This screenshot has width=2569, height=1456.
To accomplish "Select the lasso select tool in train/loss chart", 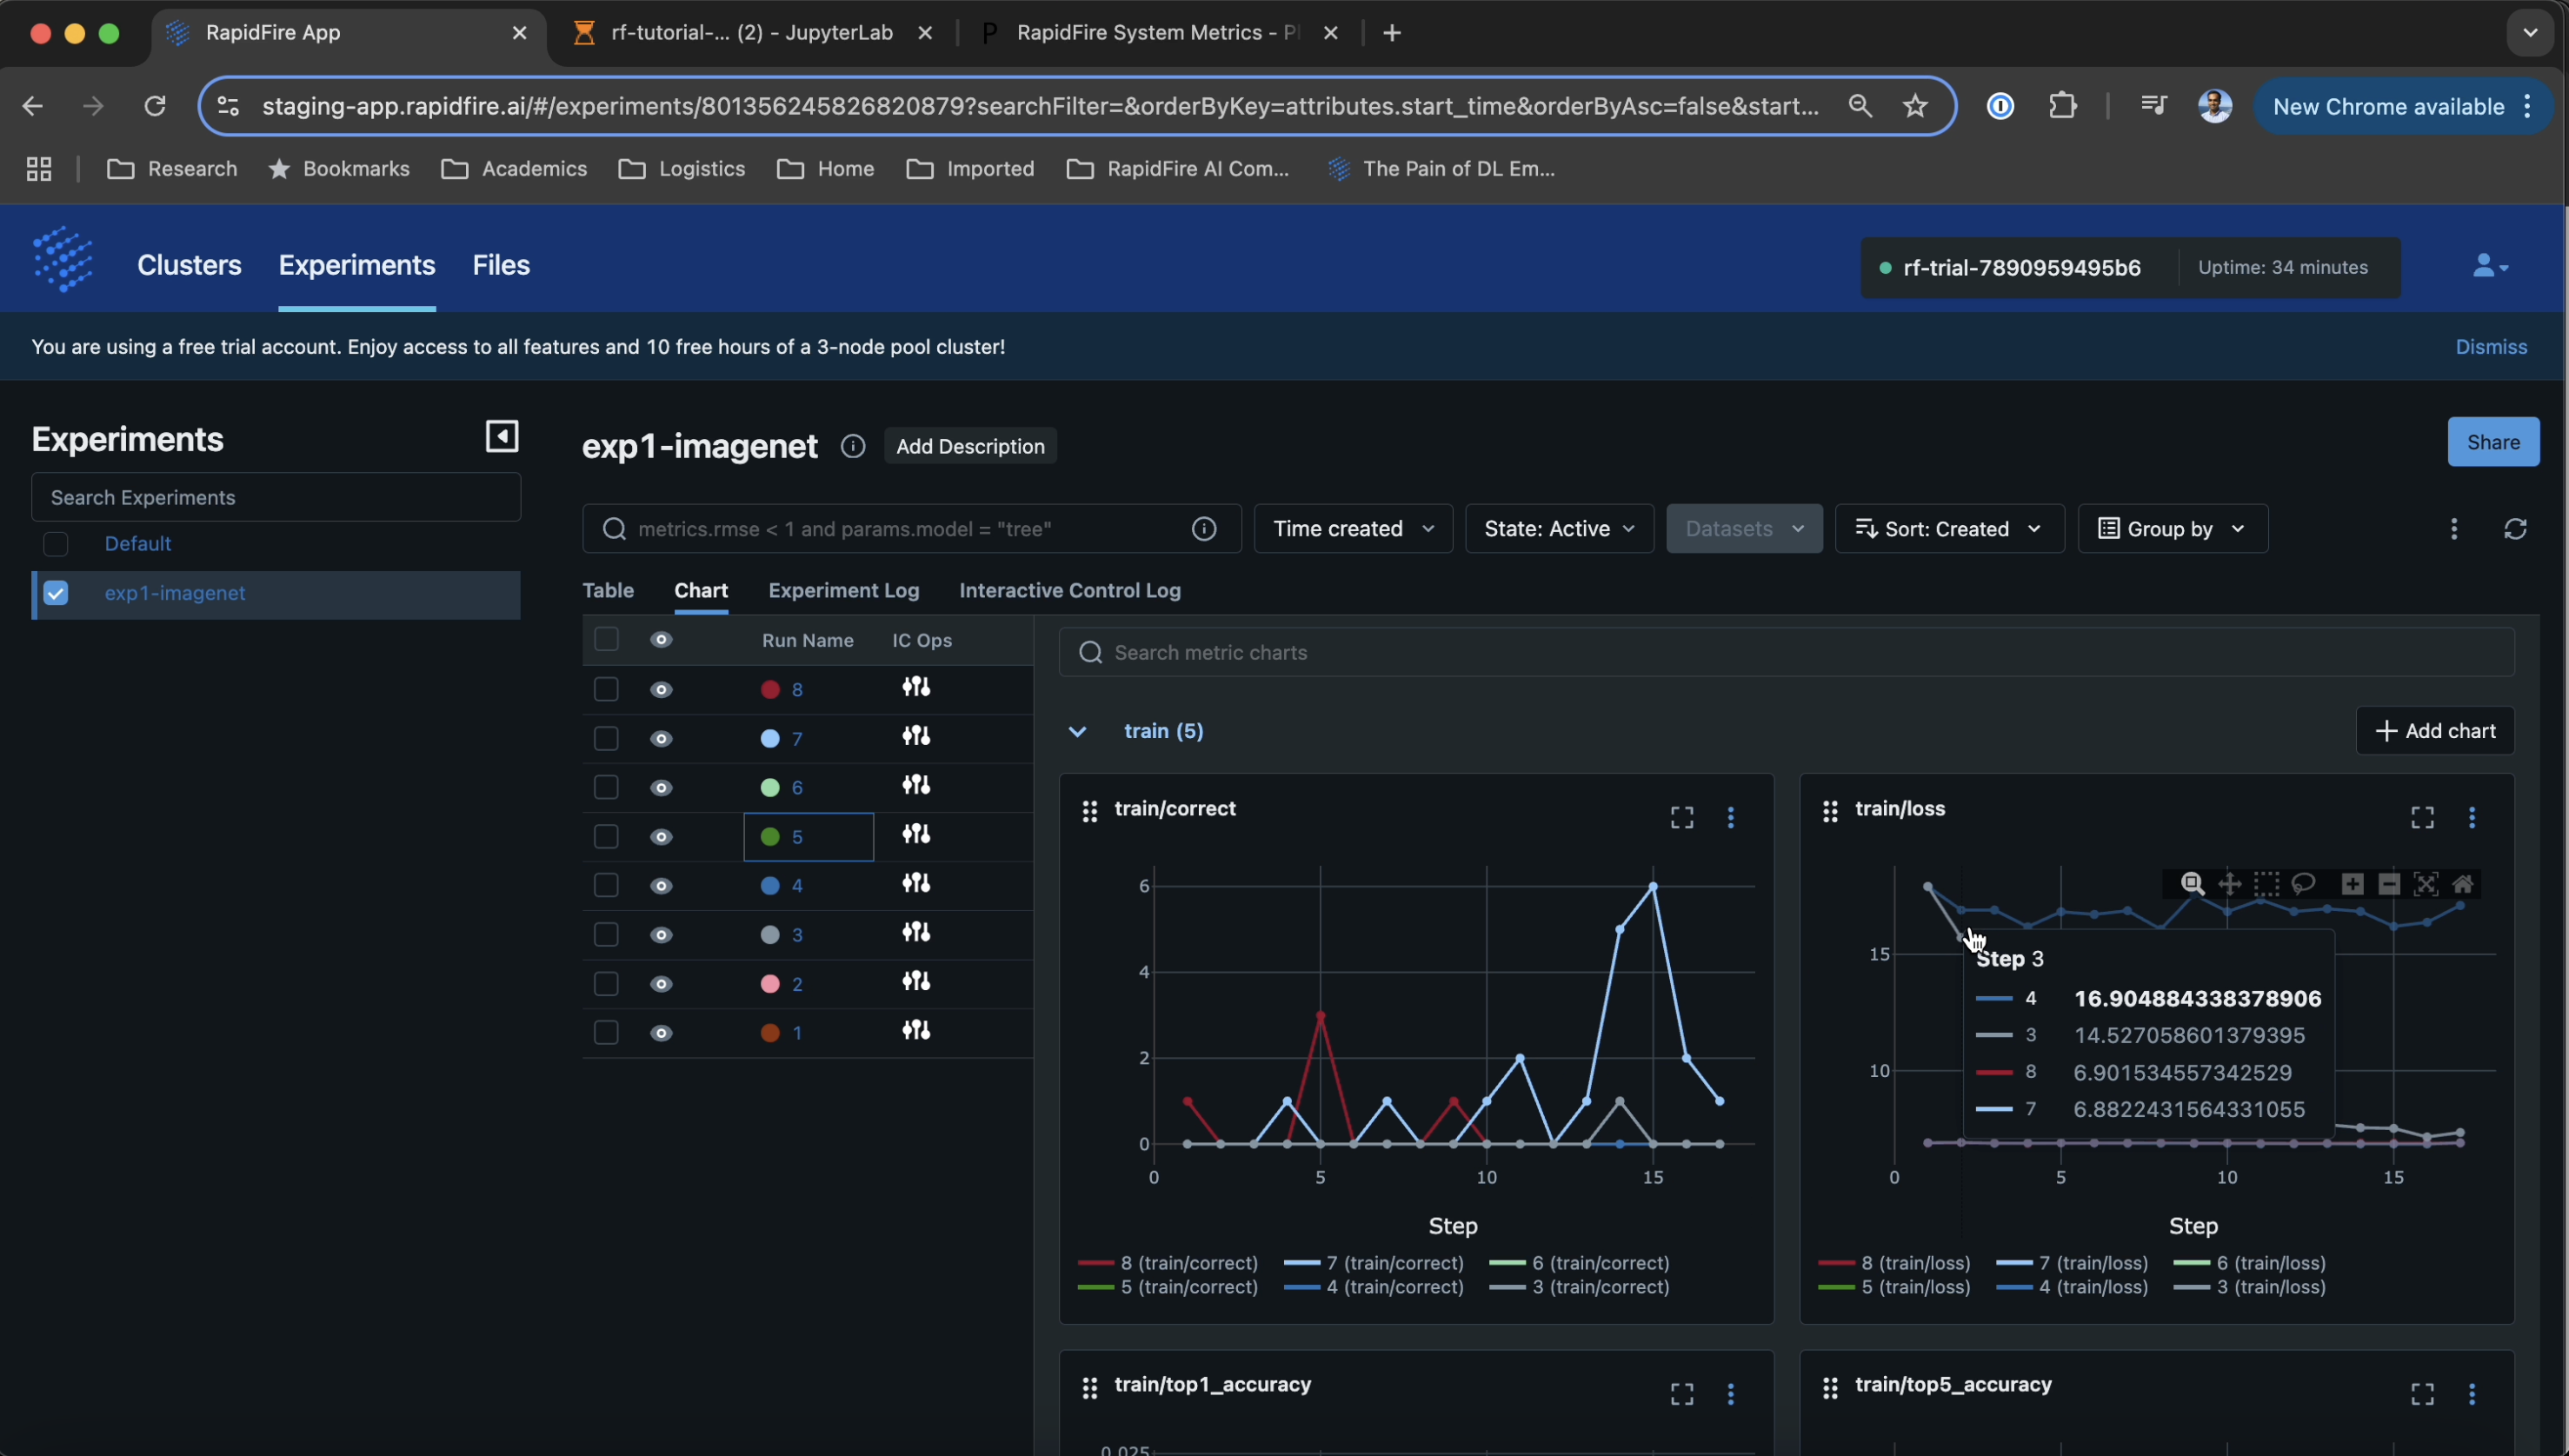I will click(2304, 884).
